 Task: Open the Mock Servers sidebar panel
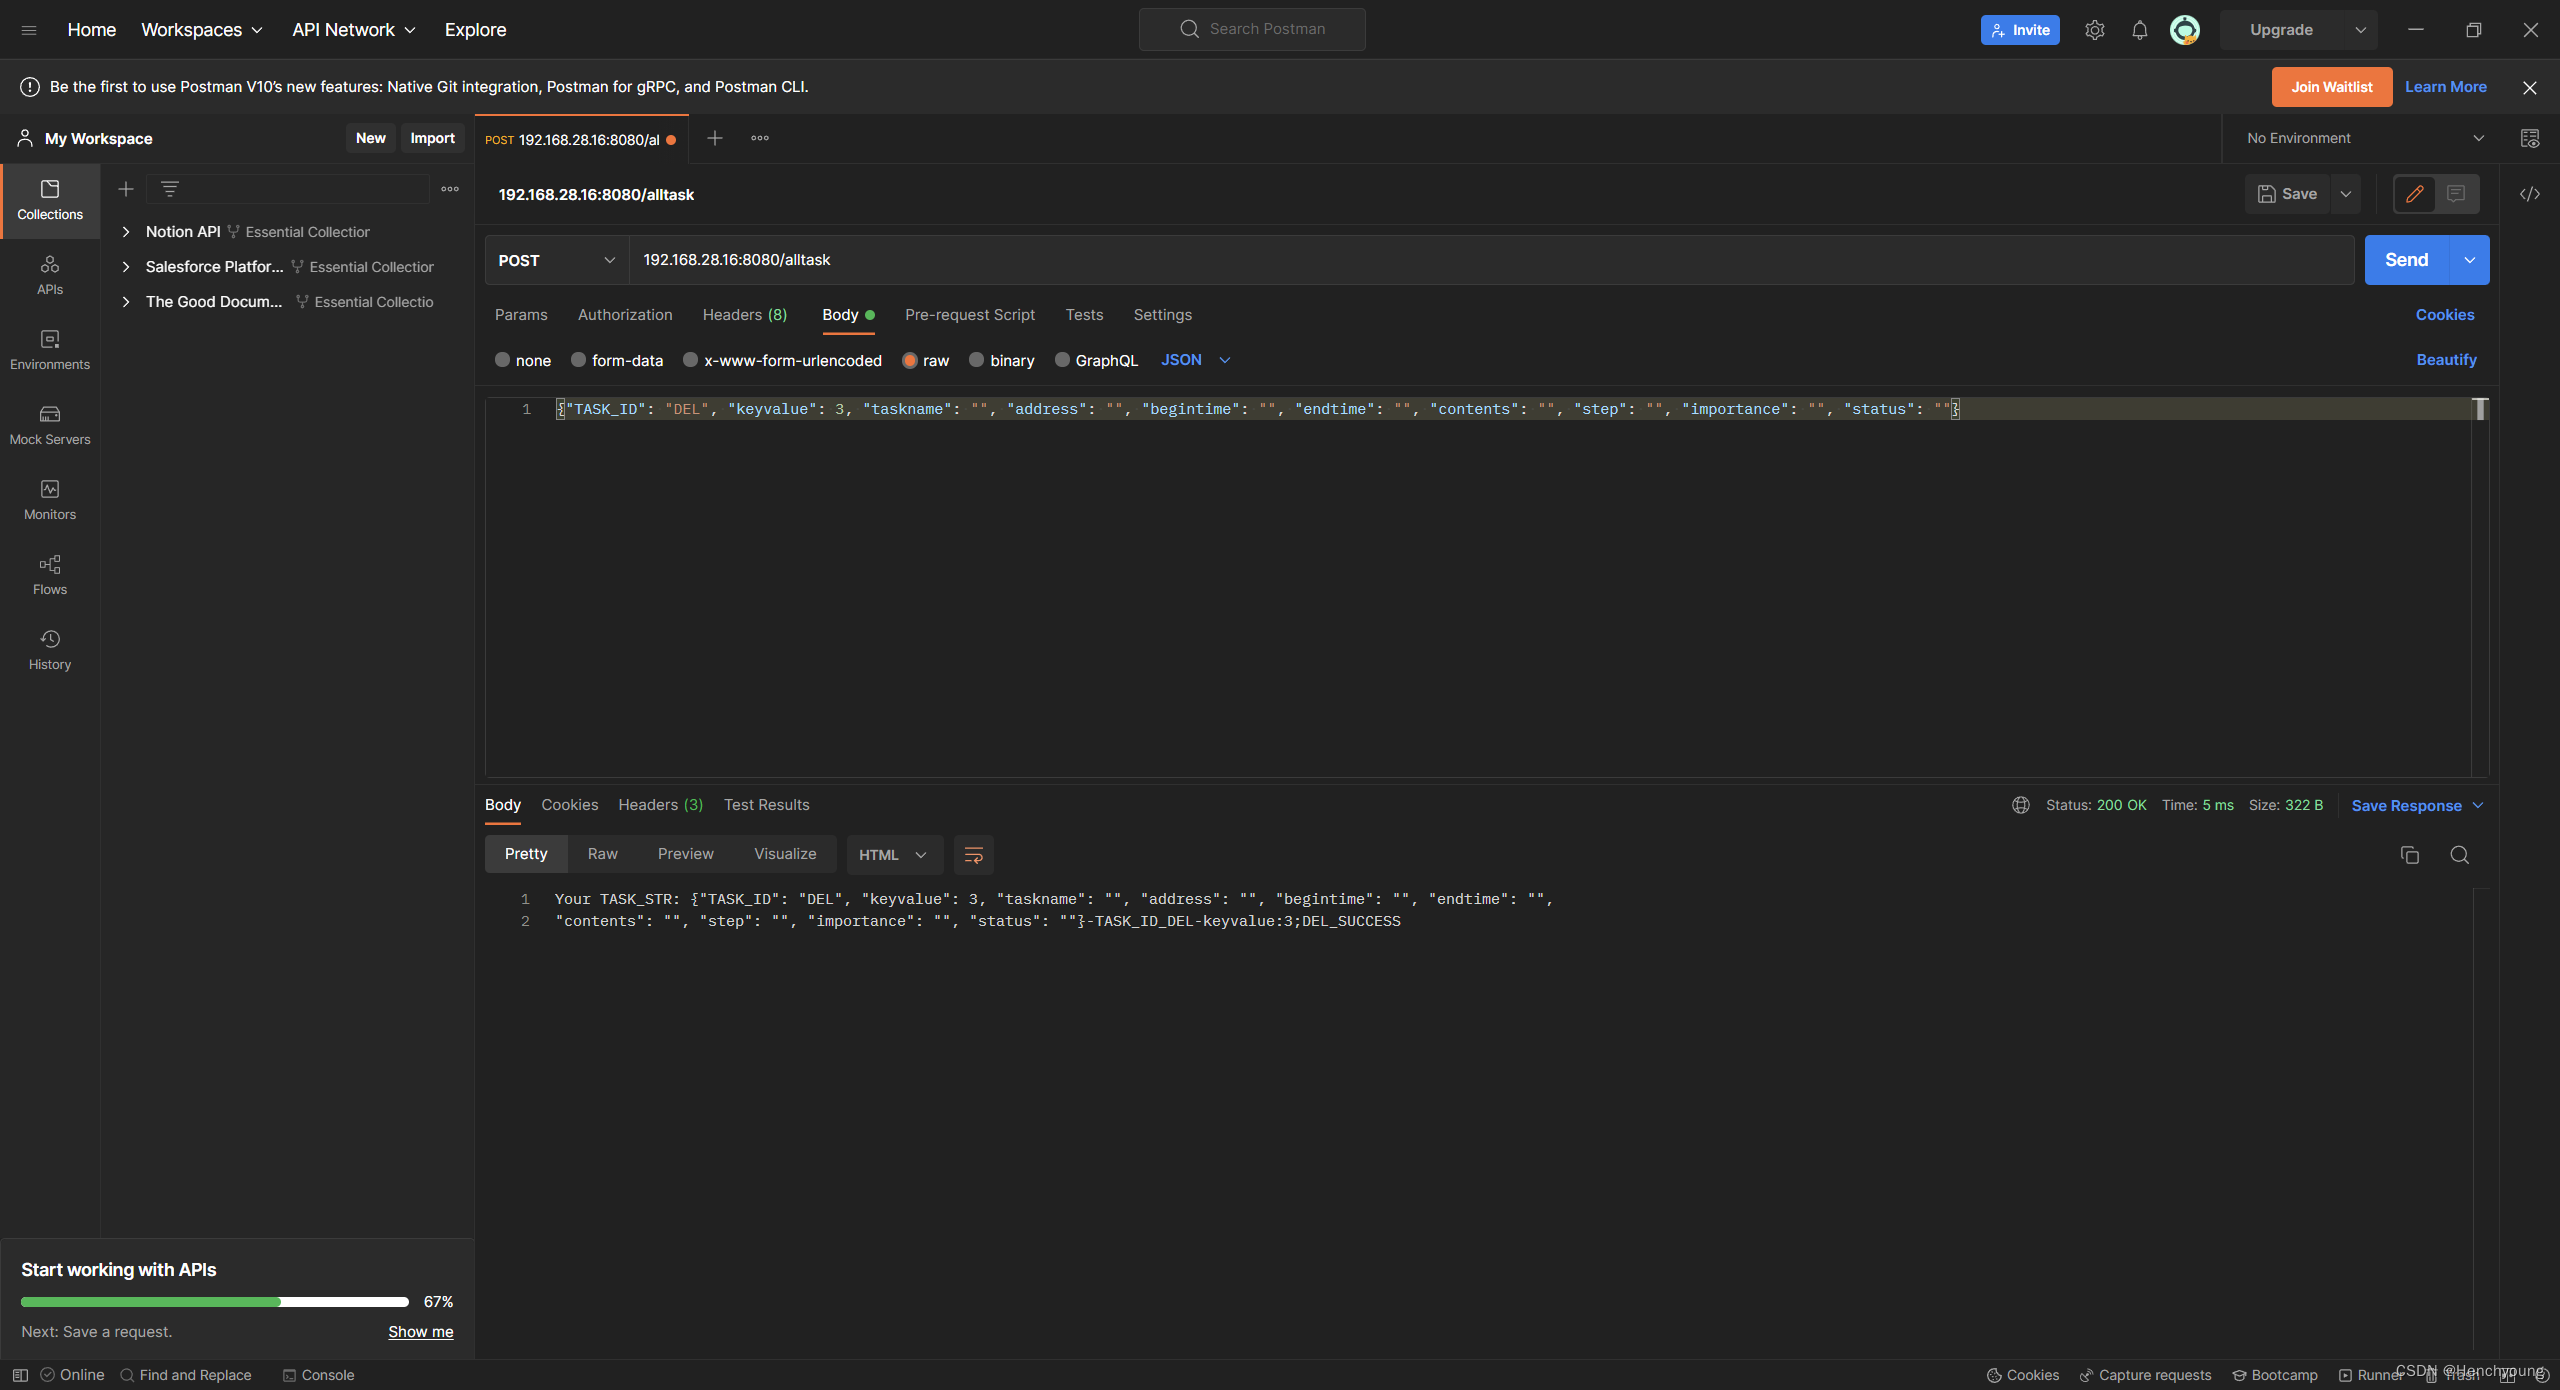pos(50,424)
